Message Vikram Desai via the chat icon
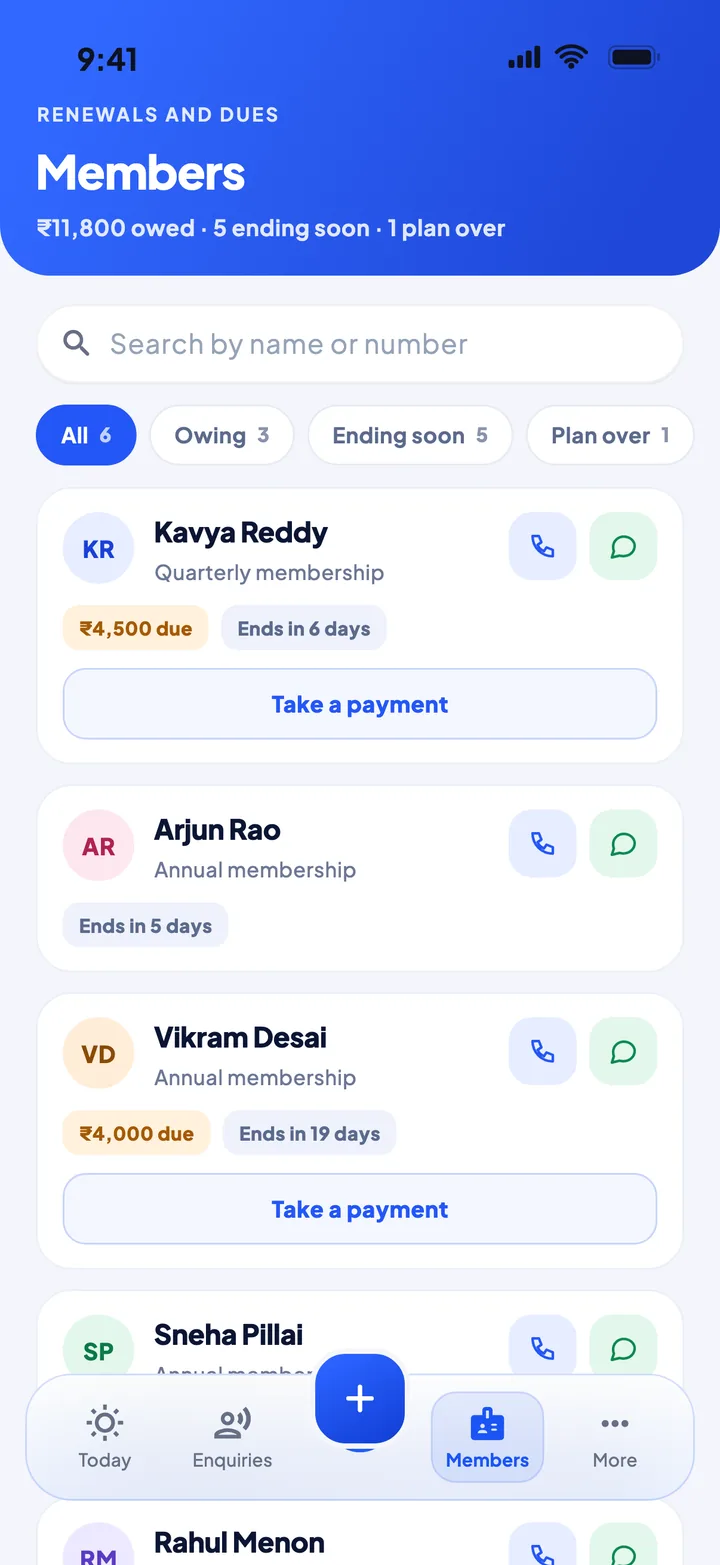The width and height of the screenshot is (720, 1565). point(623,1051)
